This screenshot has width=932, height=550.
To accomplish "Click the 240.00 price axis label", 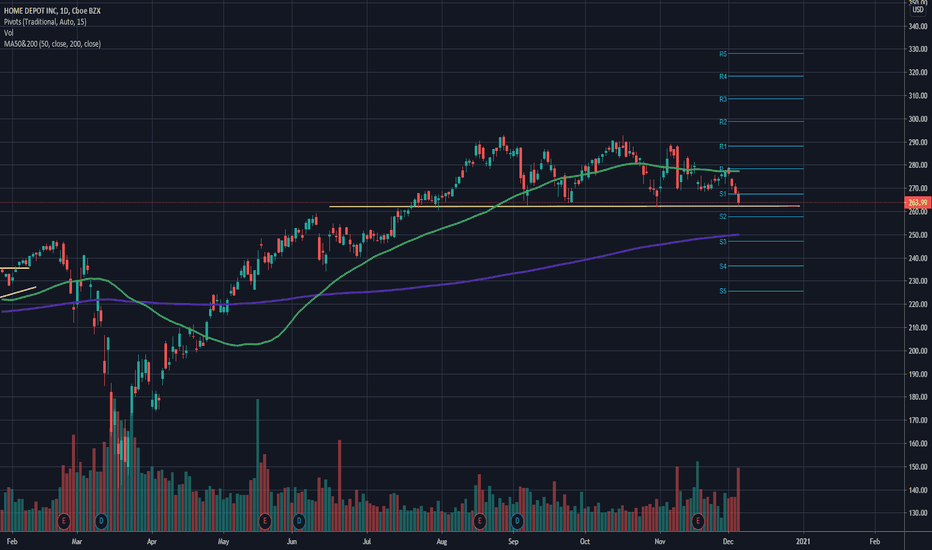I will 918,258.
